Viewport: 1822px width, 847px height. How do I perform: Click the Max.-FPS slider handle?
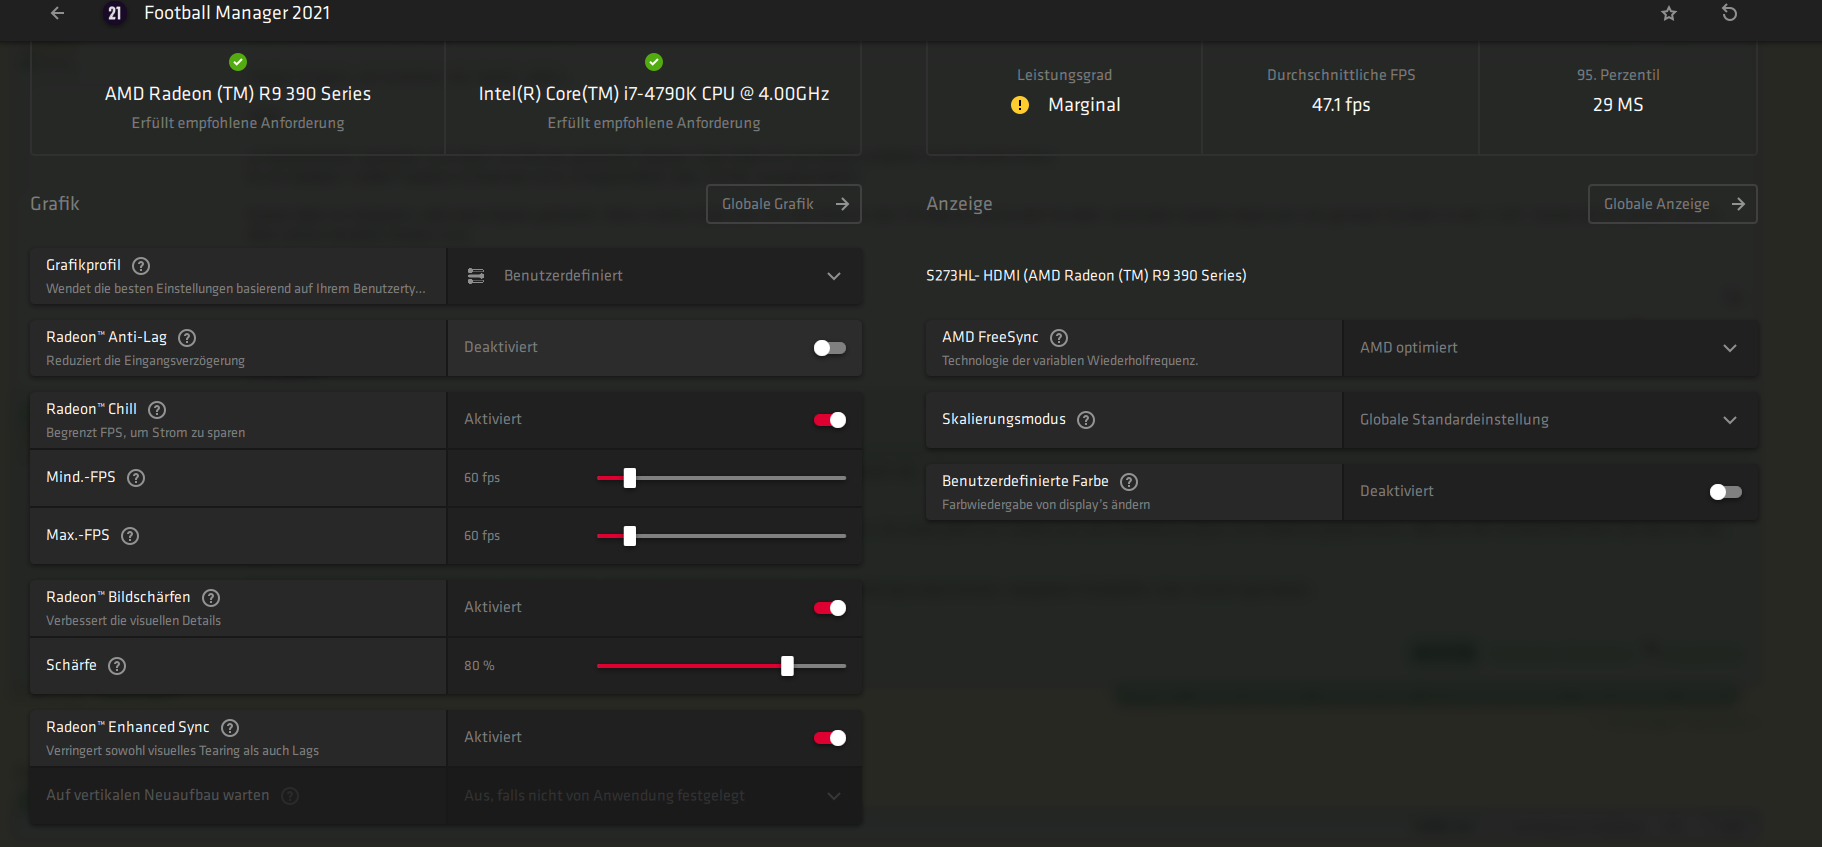630,536
